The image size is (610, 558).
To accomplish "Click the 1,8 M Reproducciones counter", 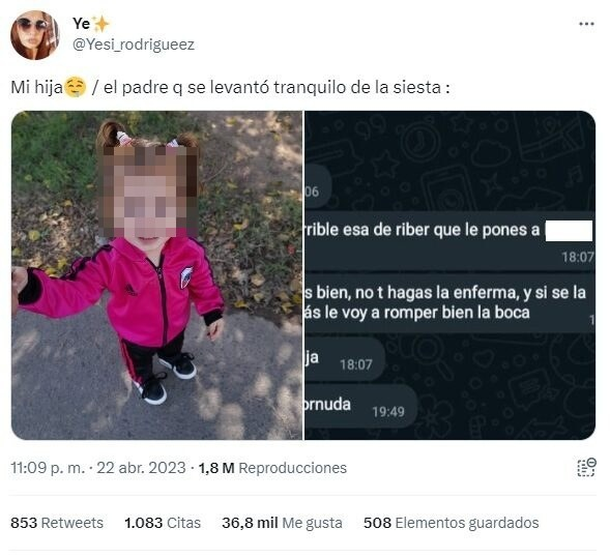I will click(272, 468).
